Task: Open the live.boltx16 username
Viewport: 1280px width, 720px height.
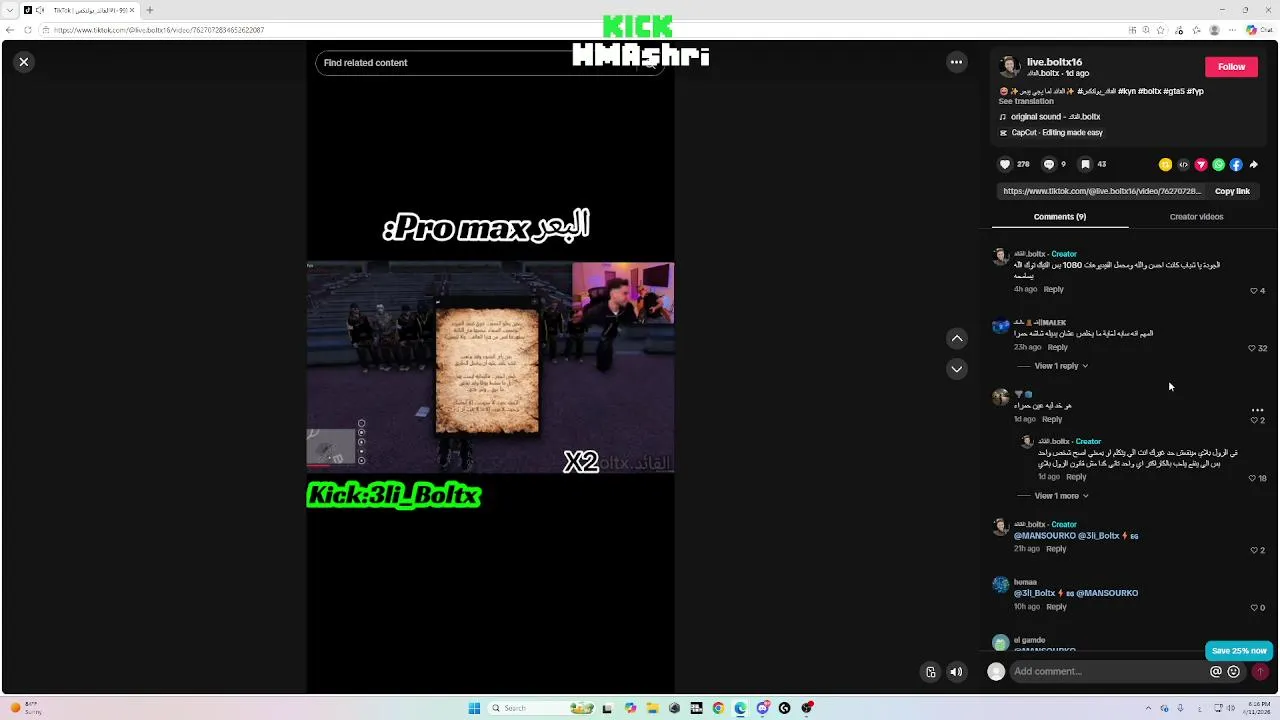Action: (x=1054, y=62)
